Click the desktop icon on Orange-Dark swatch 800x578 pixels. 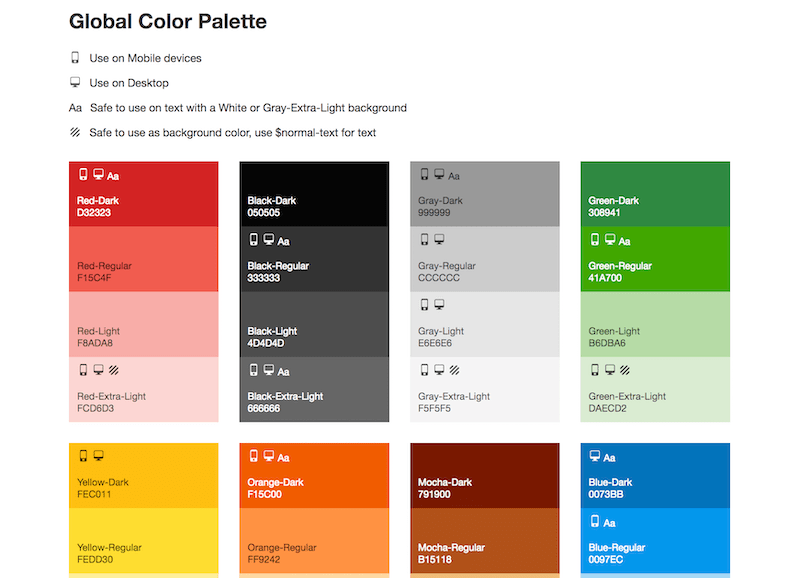click(x=268, y=457)
